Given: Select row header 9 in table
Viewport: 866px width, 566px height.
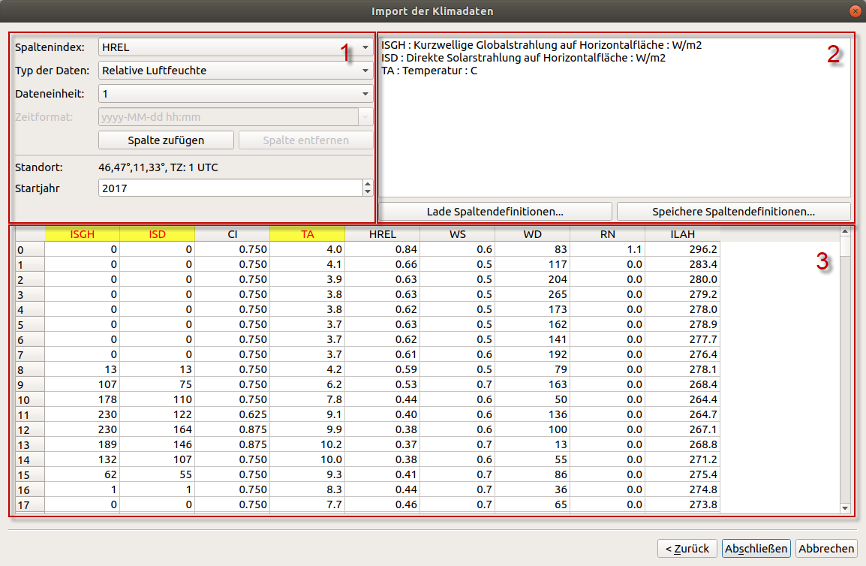Looking at the screenshot, I should [30, 385].
